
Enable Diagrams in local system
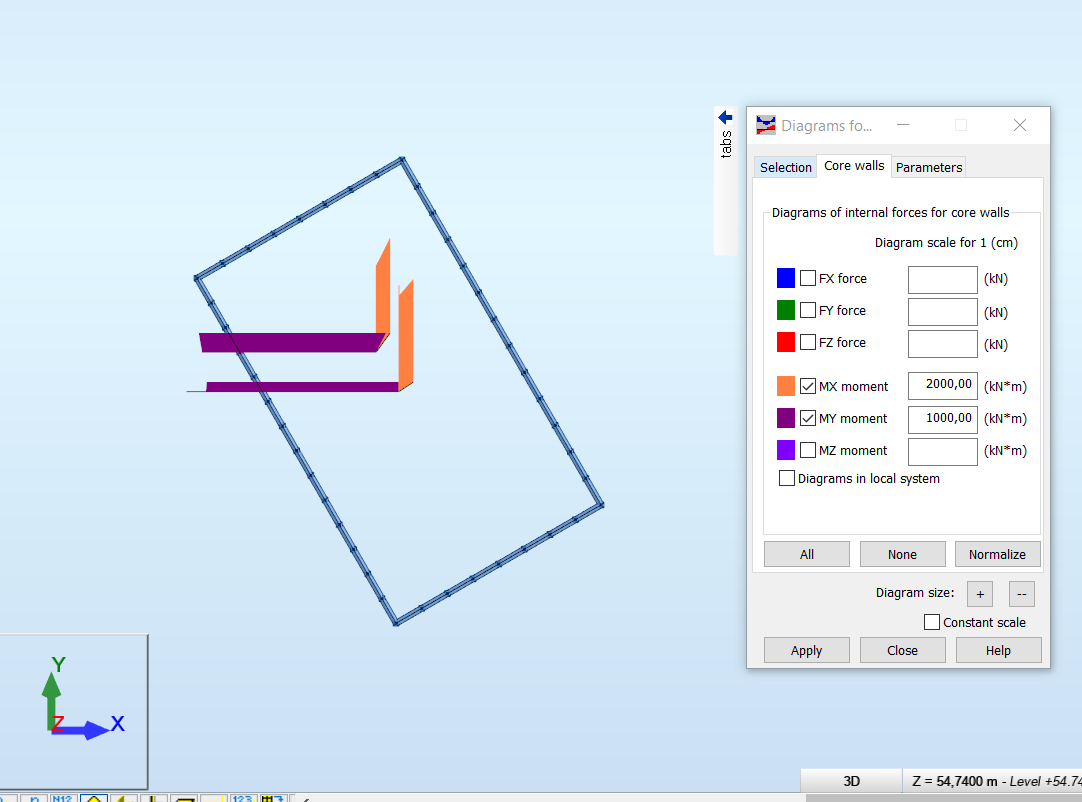point(787,478)
